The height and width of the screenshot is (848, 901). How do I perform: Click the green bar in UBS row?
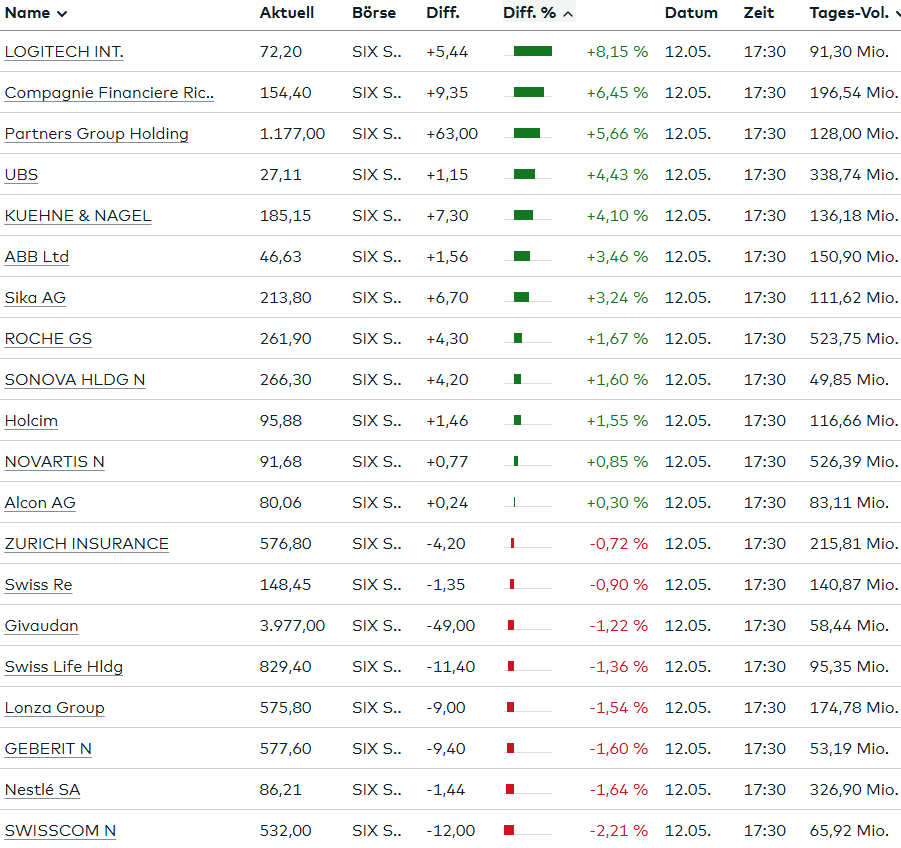524,175
